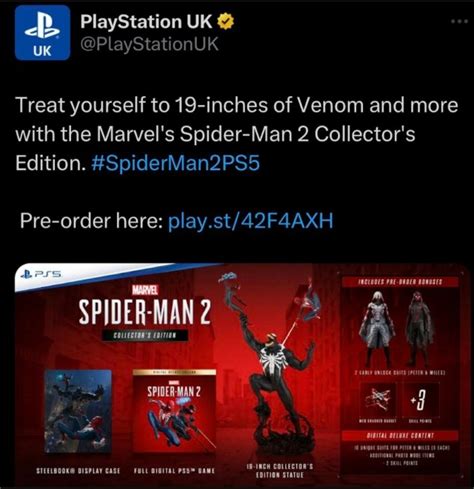Viewport: 474px width, 489px height.
Task: Click the Digital Deluxe Content header
Action: [x=400, y=436]
